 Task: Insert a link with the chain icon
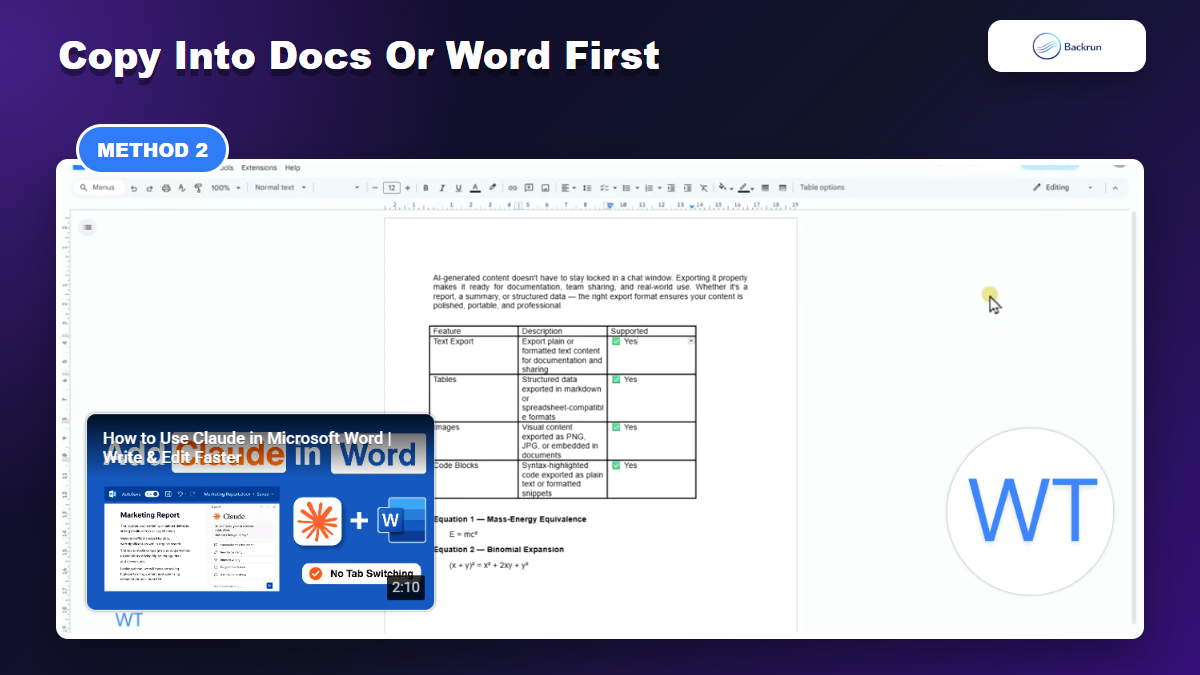(512, 188)
